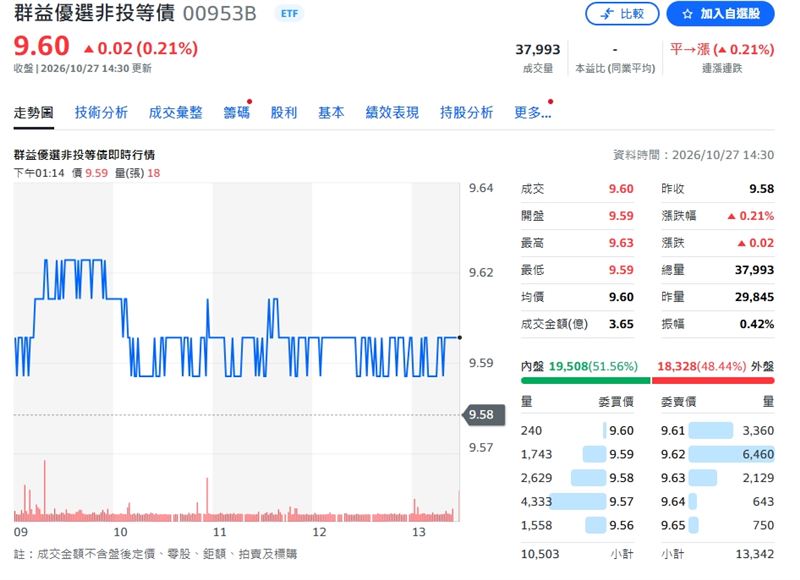Click the bid price 9.60 row
This screenshot has width=800, height=580.
pos(577,431)
